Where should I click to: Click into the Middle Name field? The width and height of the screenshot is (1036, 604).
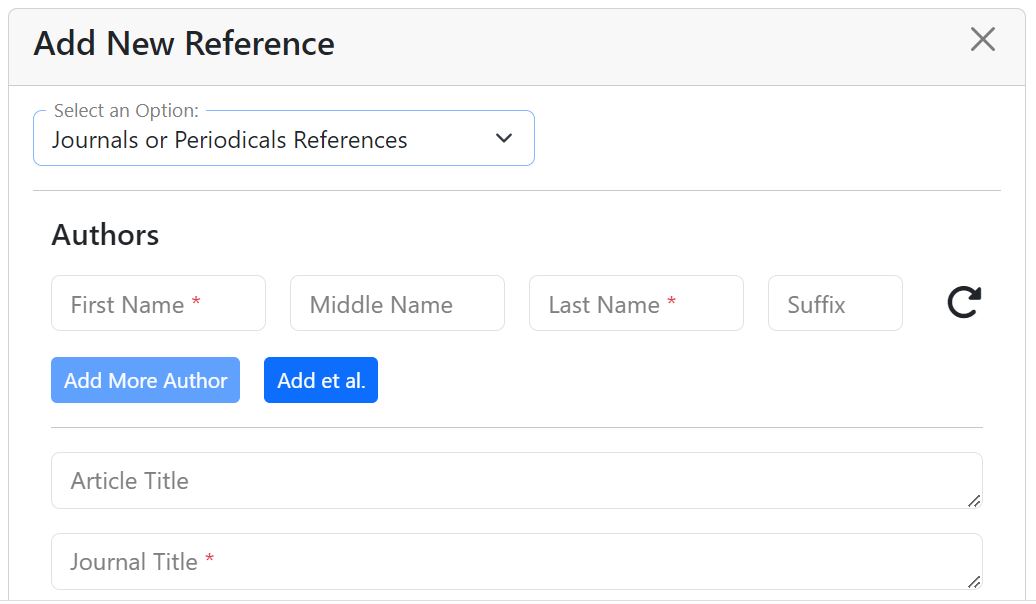397,304
